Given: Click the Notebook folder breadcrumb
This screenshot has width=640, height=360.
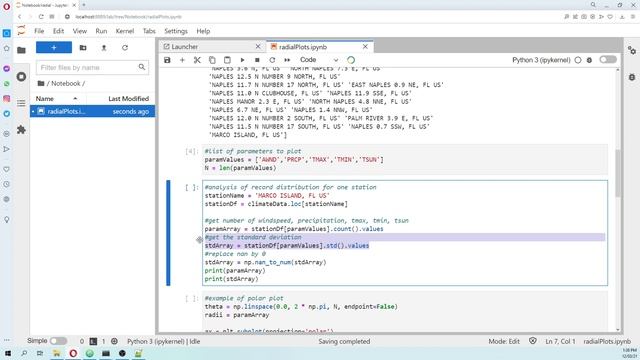Looking at the screenshot, I should tap(66, 83).
